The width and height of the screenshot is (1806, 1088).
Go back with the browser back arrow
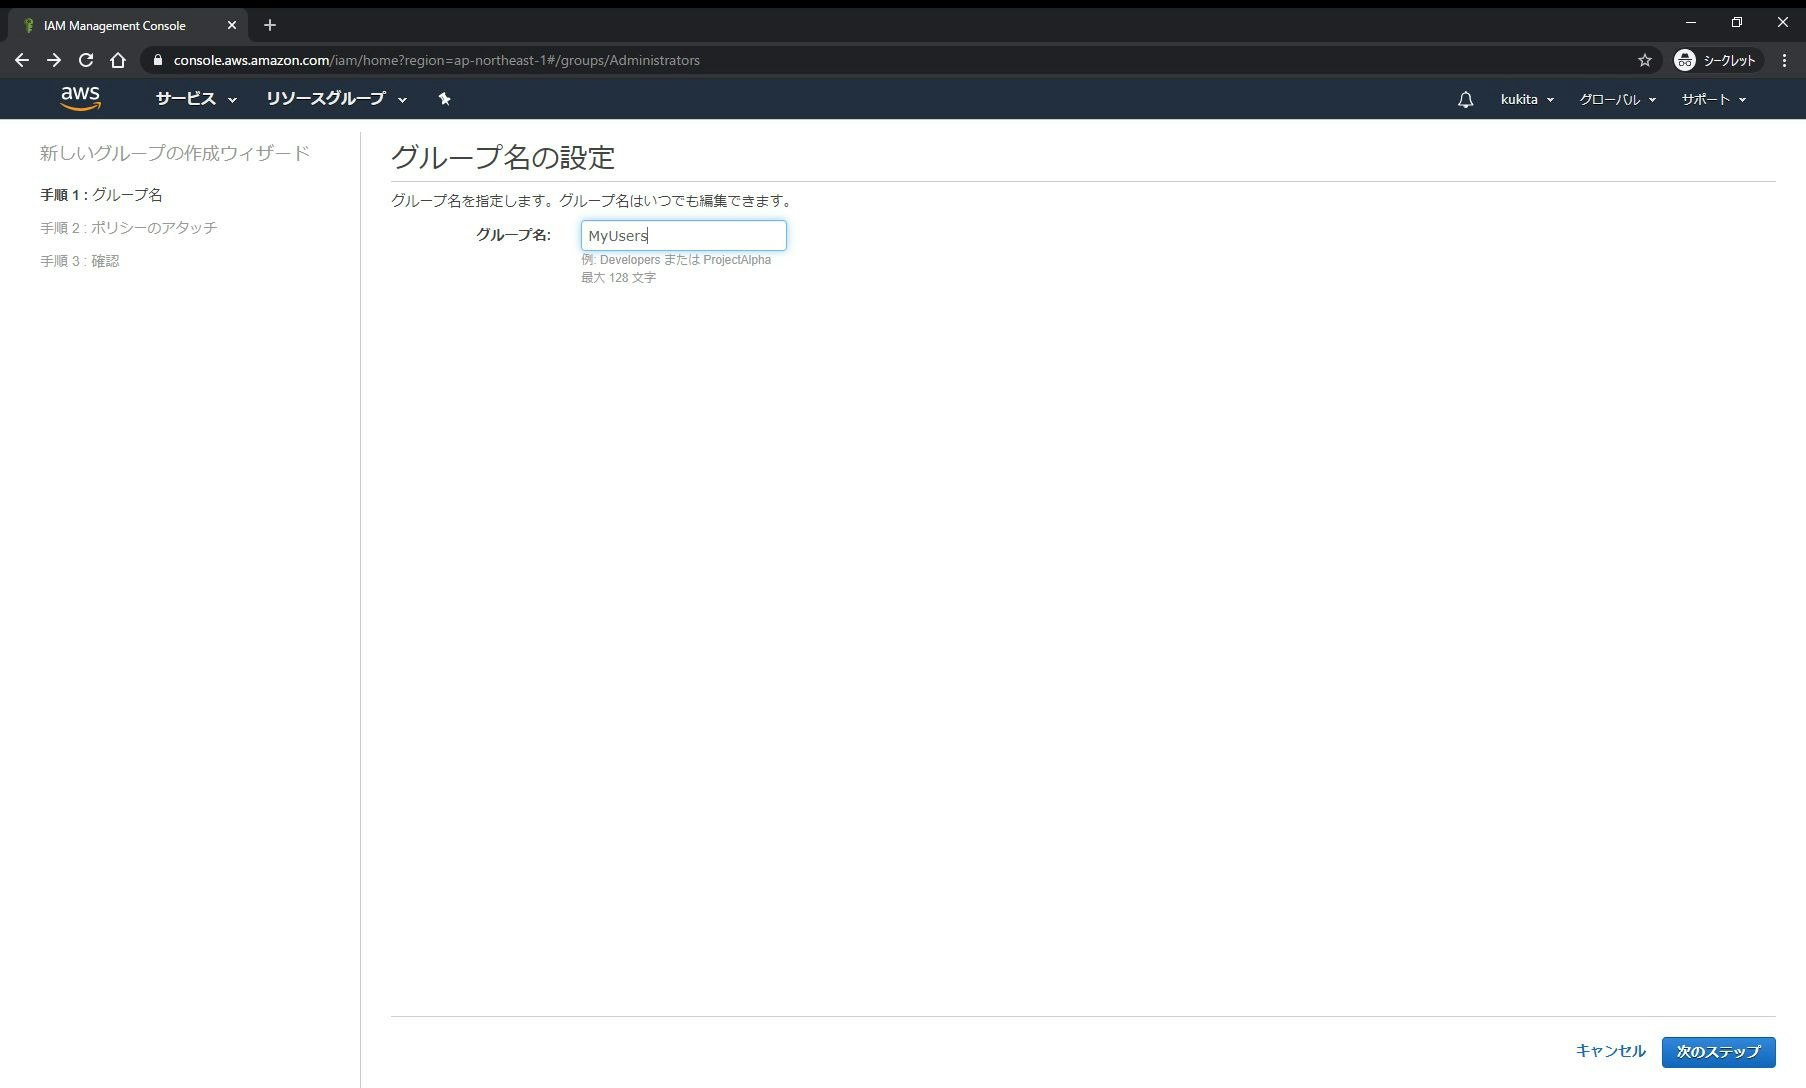pos(22,60)
